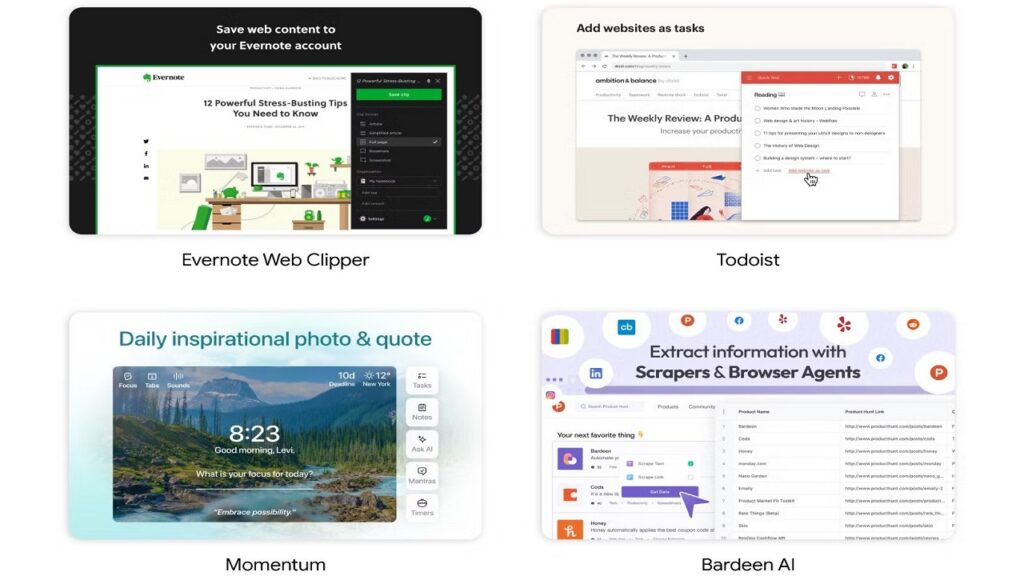This screenshot has height=576, width=1024.
Task: Click the LinkedIn logo bubble in Bardeen
Action: tap(596, 374)
